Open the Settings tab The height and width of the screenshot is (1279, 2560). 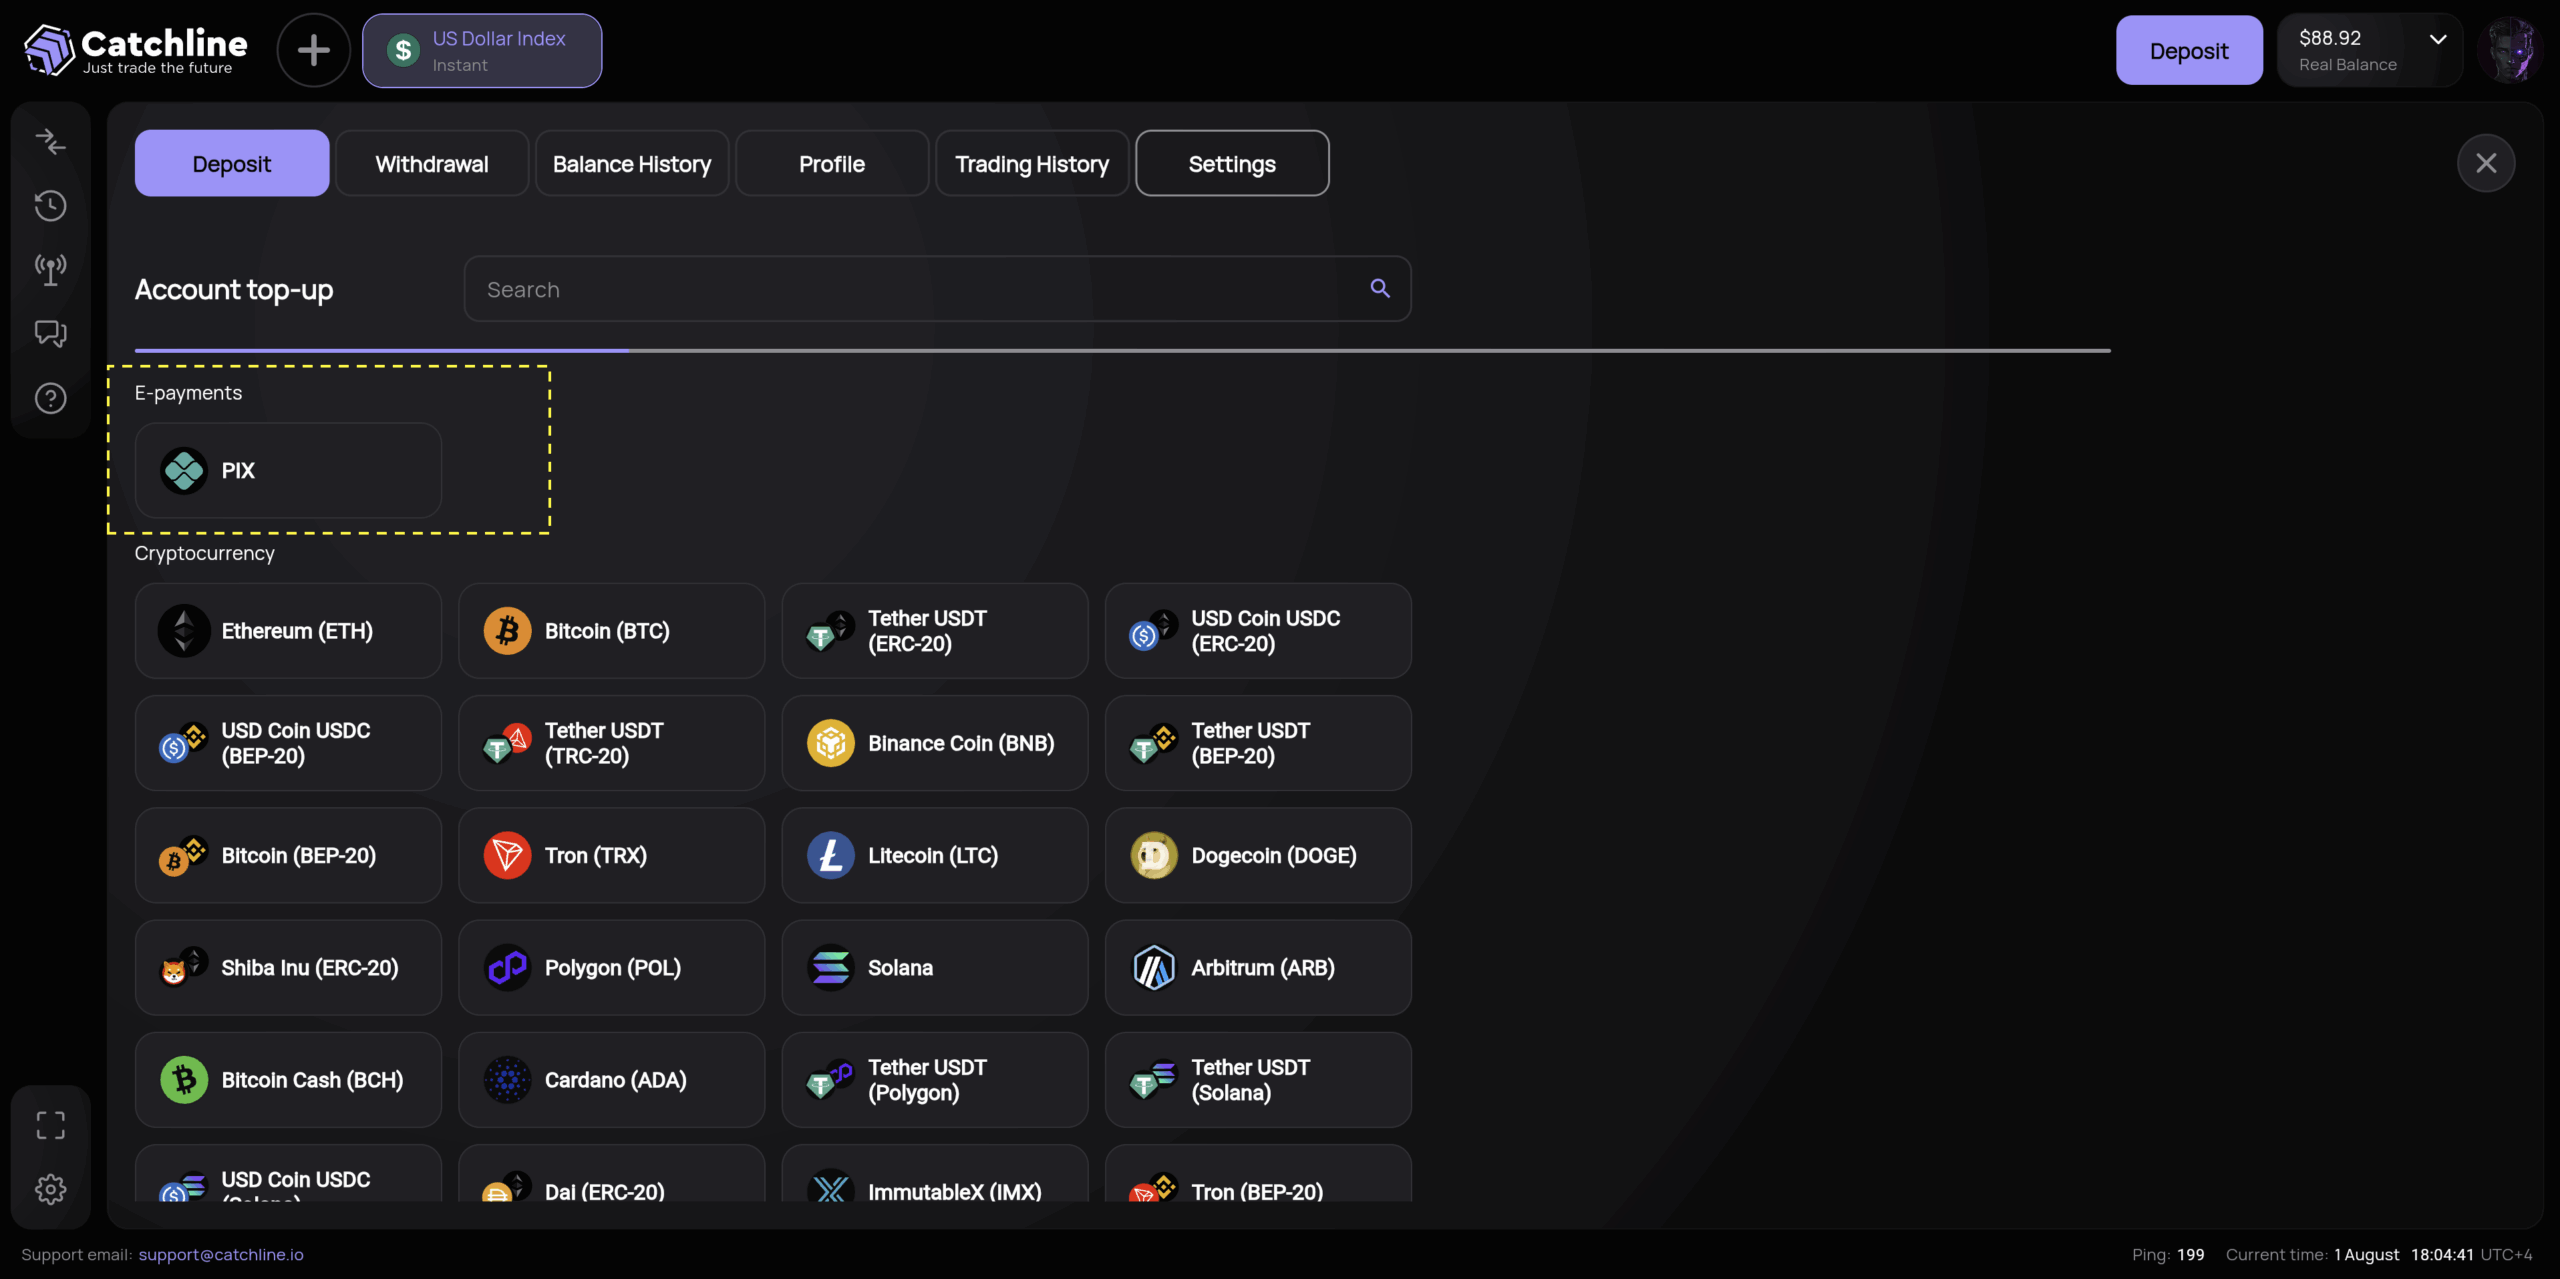(x=1232, y=163)
